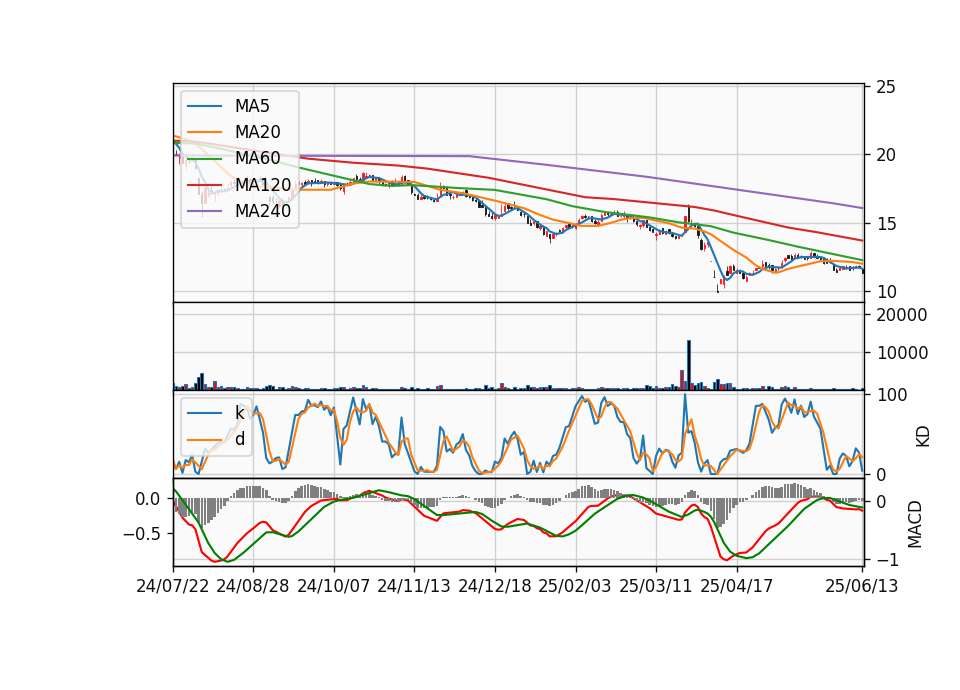The image size is (960, 690).
Task: Click the orange MA20 legend line swatch
Action: [x=204, y=132]
